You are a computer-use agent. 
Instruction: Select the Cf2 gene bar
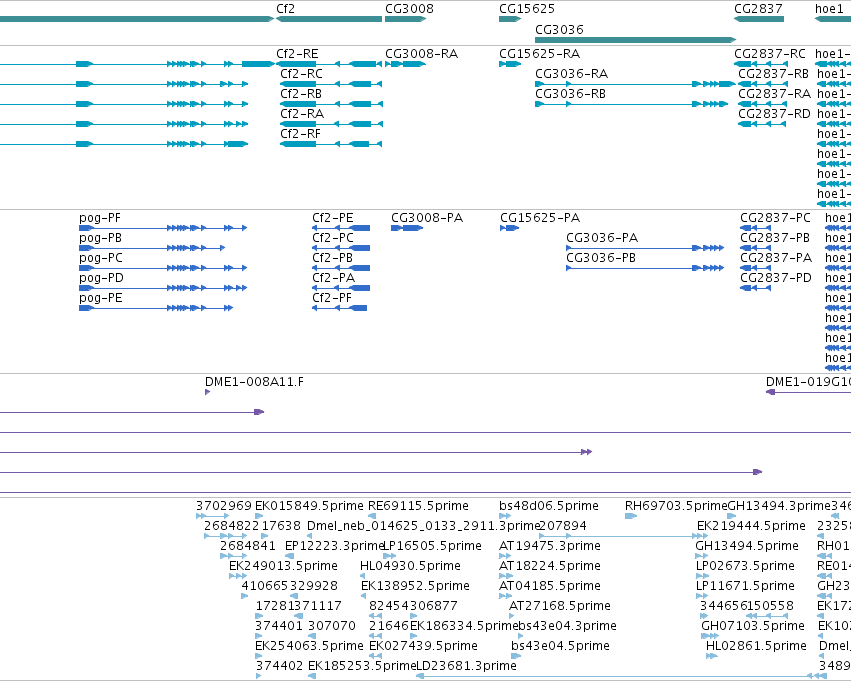[x=329, y=19]
